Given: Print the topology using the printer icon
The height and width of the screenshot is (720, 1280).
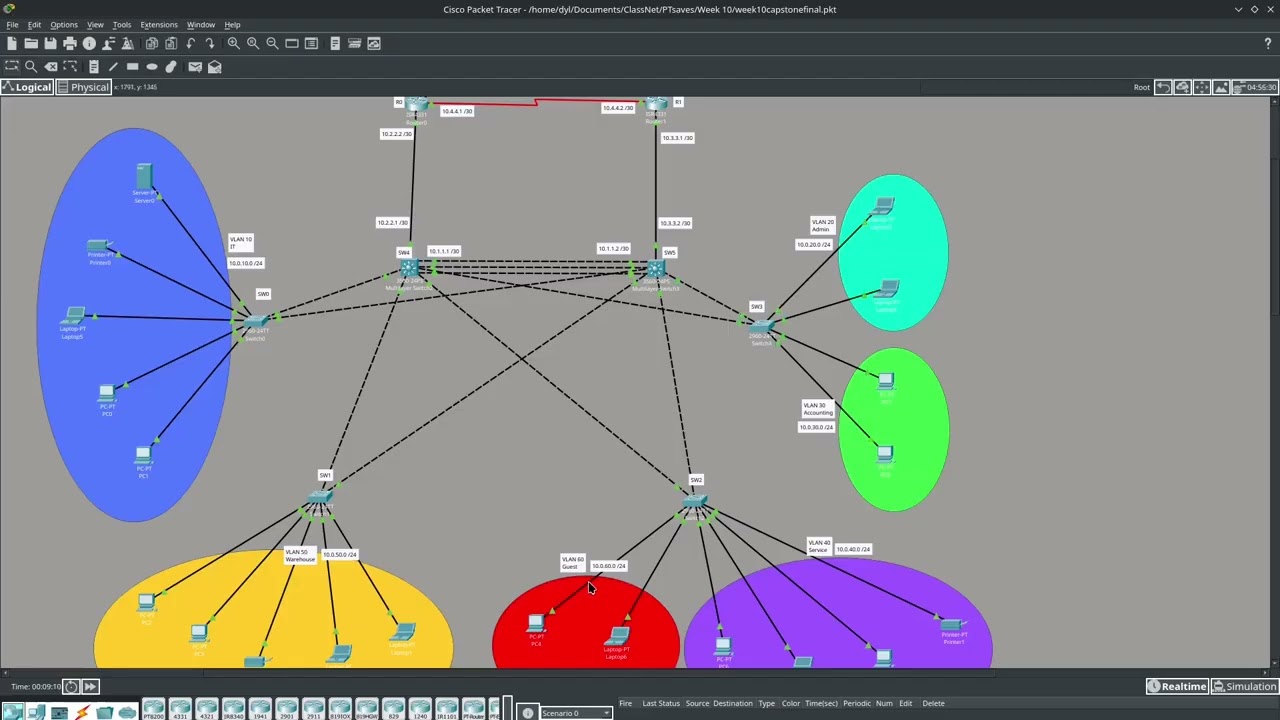Looking at the screenshot, I should 70,43.
